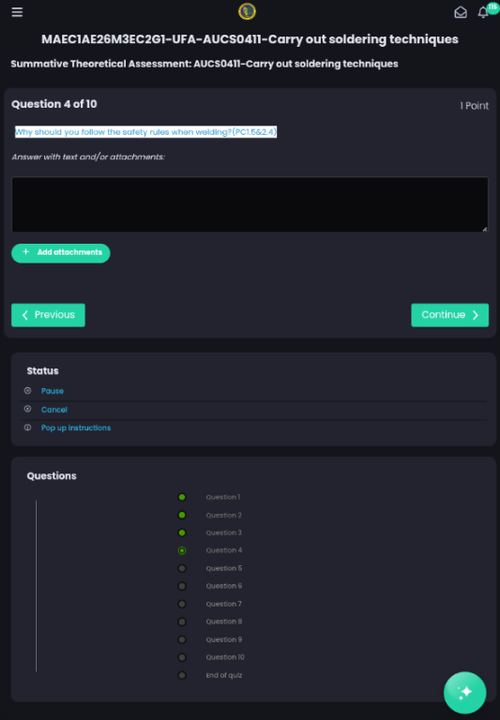Click the Summative Theoretical Assessment subtitle
Image resolution: width=500 pixels, height=720 pixels.
204,64
